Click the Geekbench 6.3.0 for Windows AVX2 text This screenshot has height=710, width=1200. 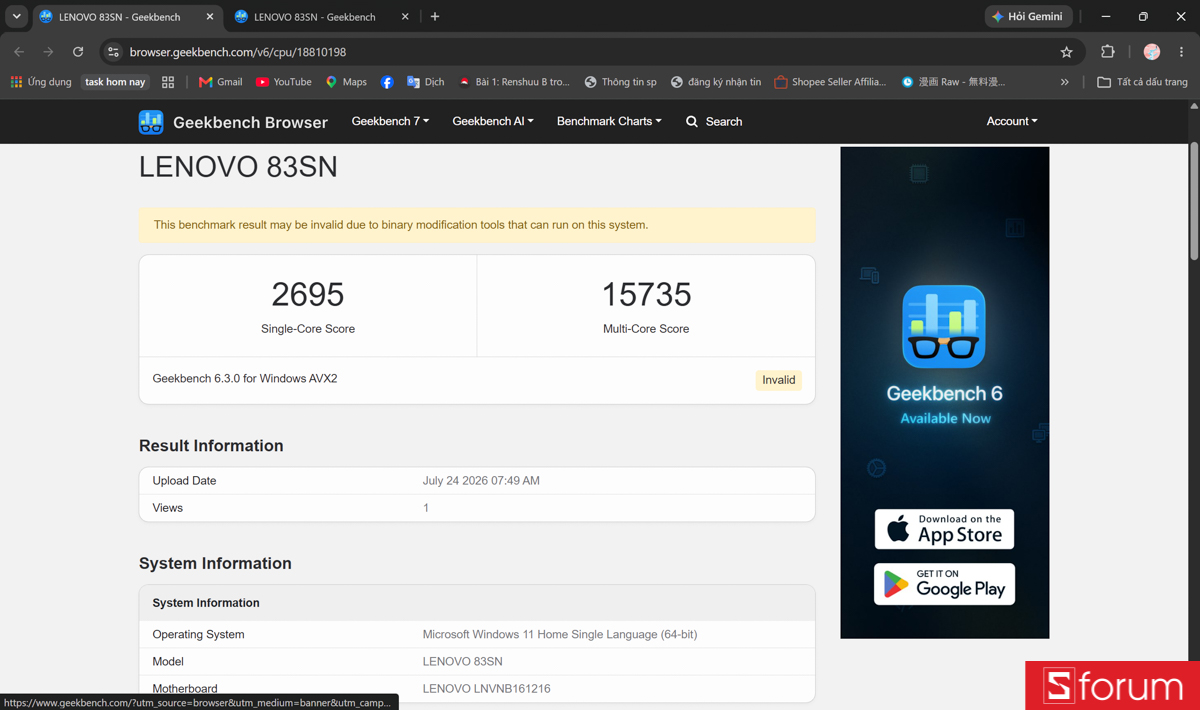245,379
